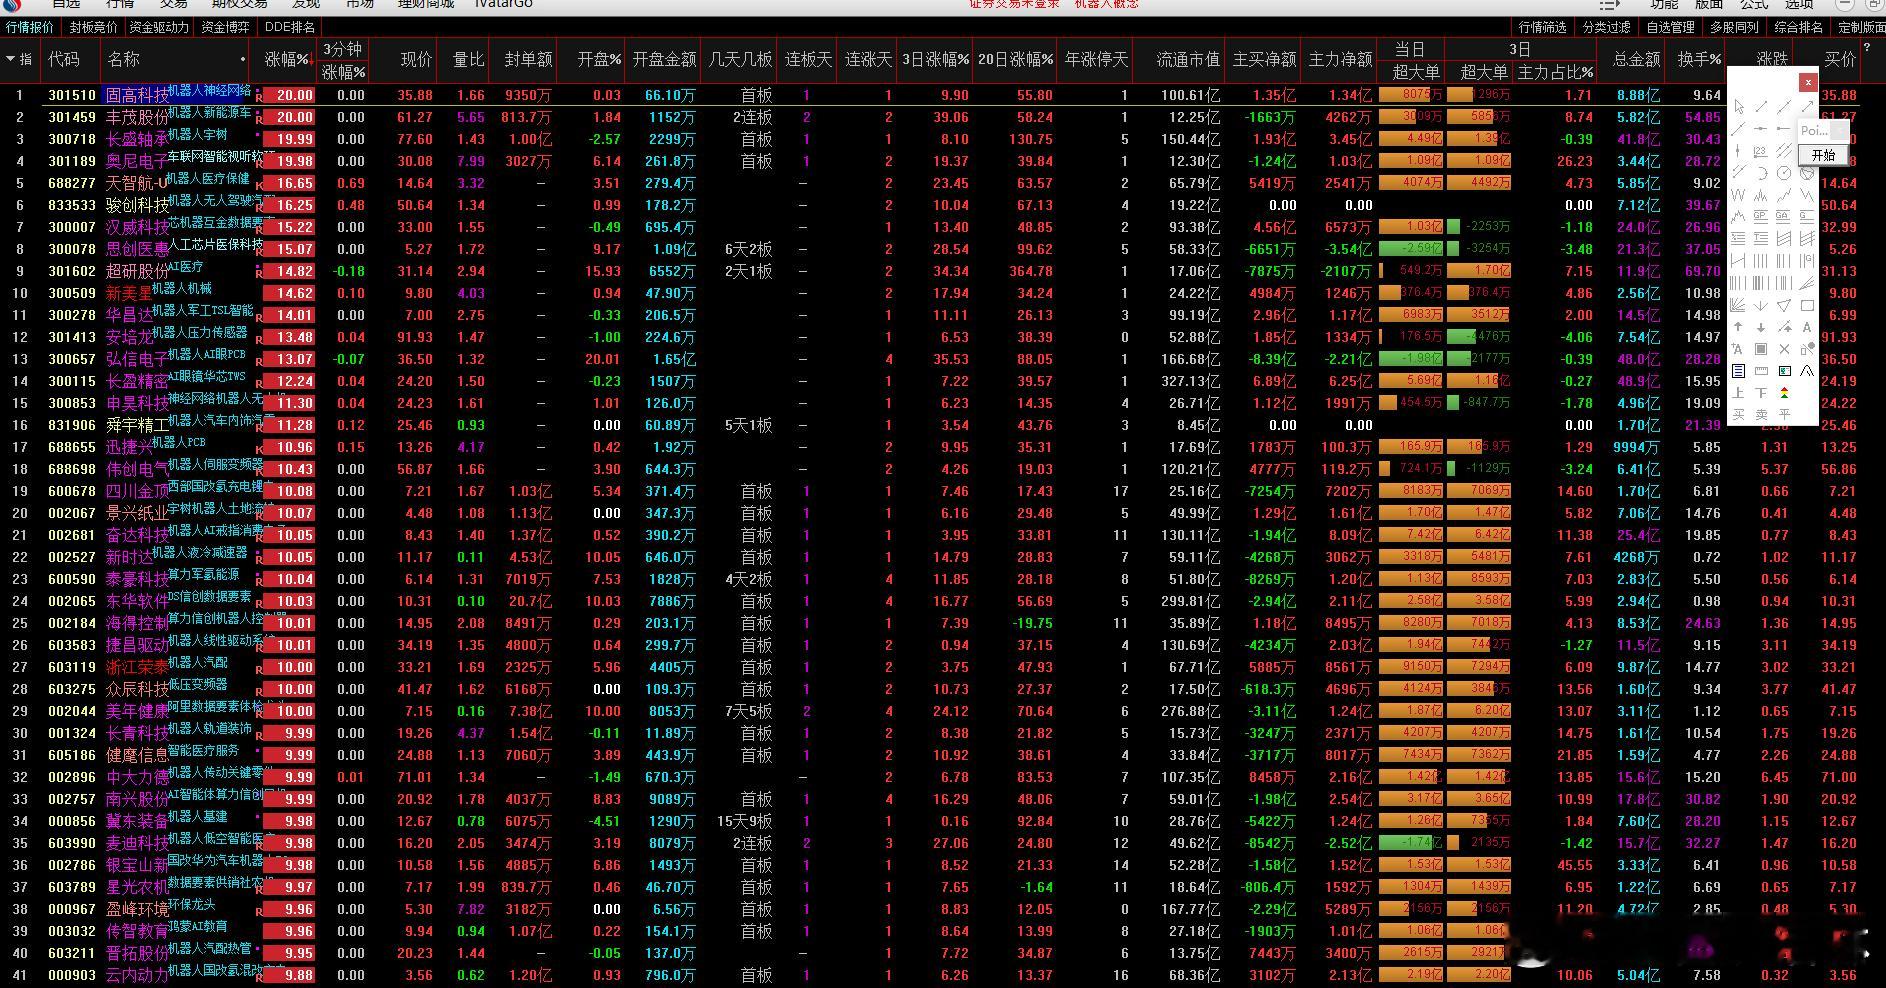
Task: Click the 平 marker in drawing palette
Action: (1784, 414)
